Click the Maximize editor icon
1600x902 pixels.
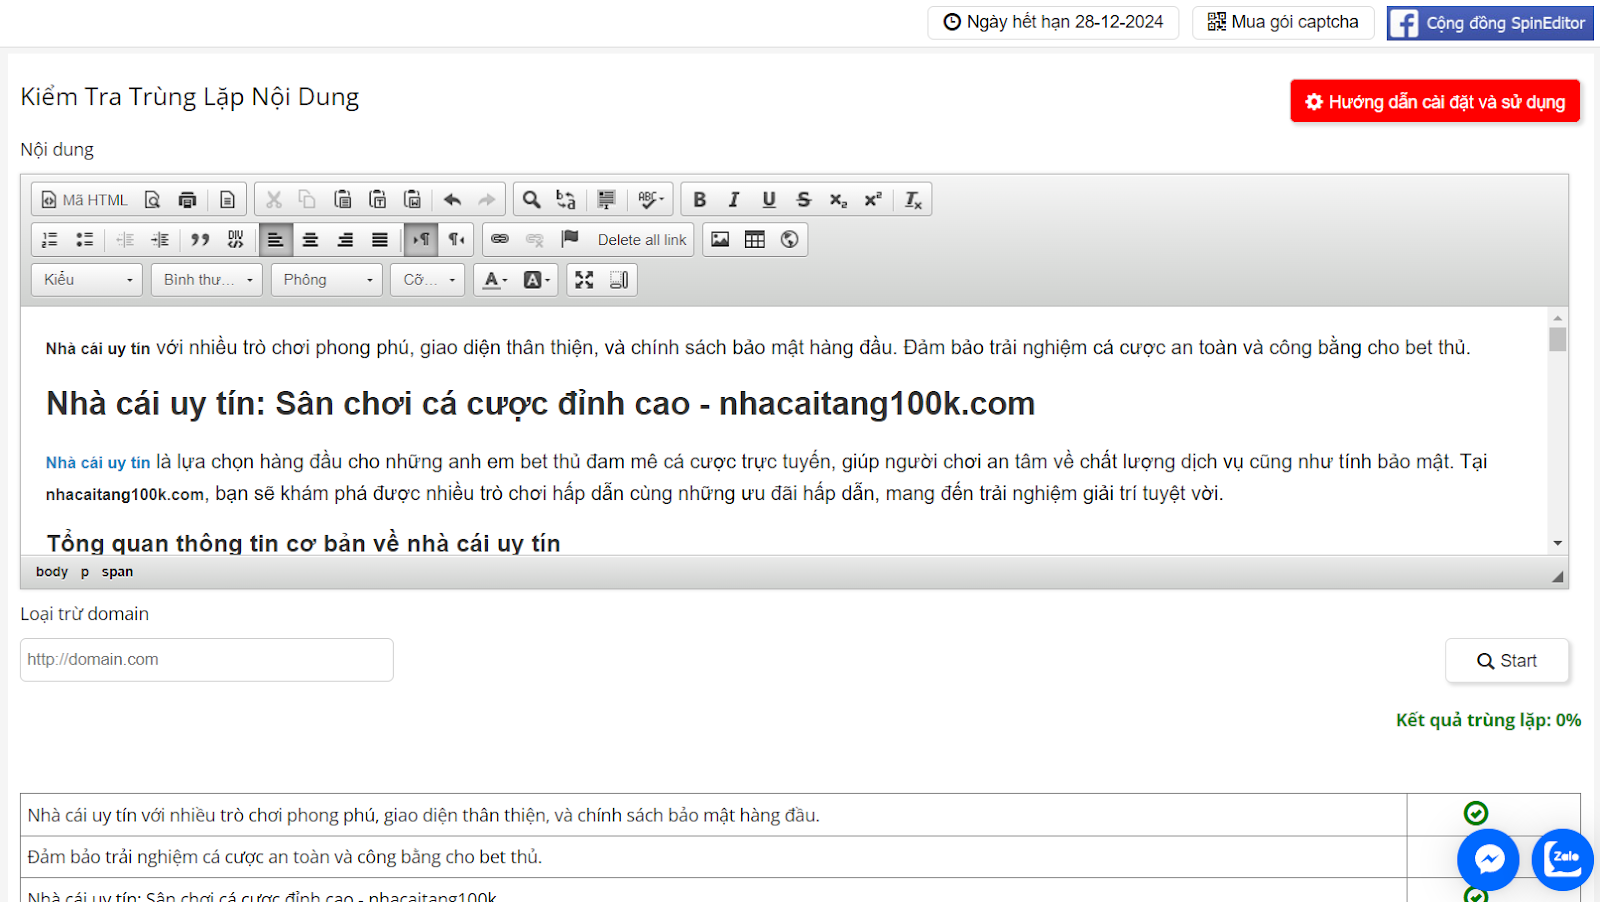pos(584,280)
